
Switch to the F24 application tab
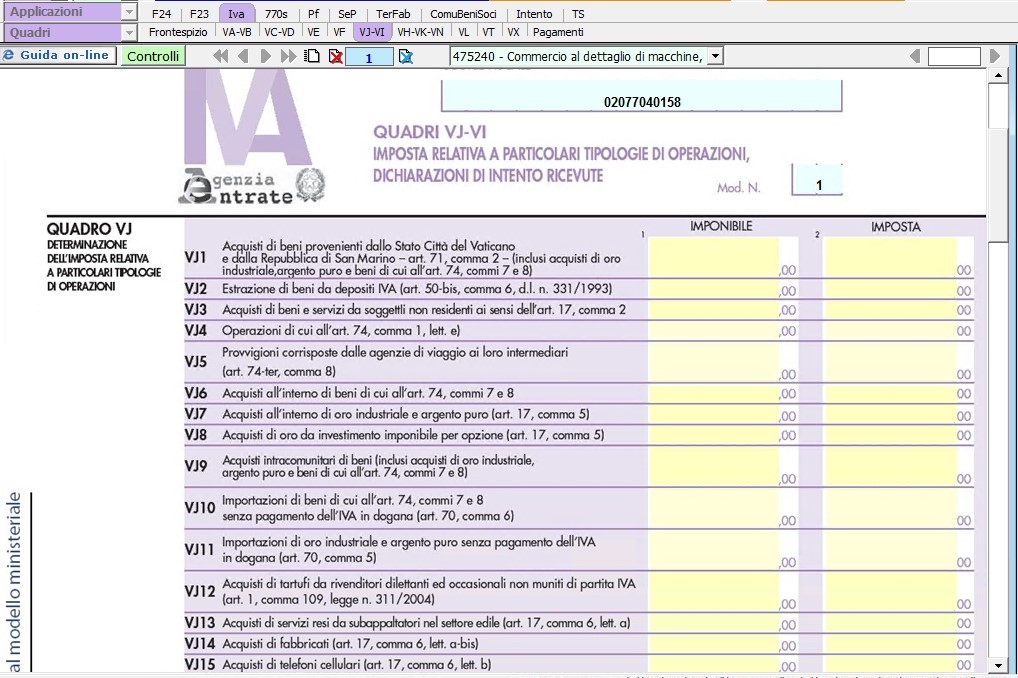(x=162, y=14)
